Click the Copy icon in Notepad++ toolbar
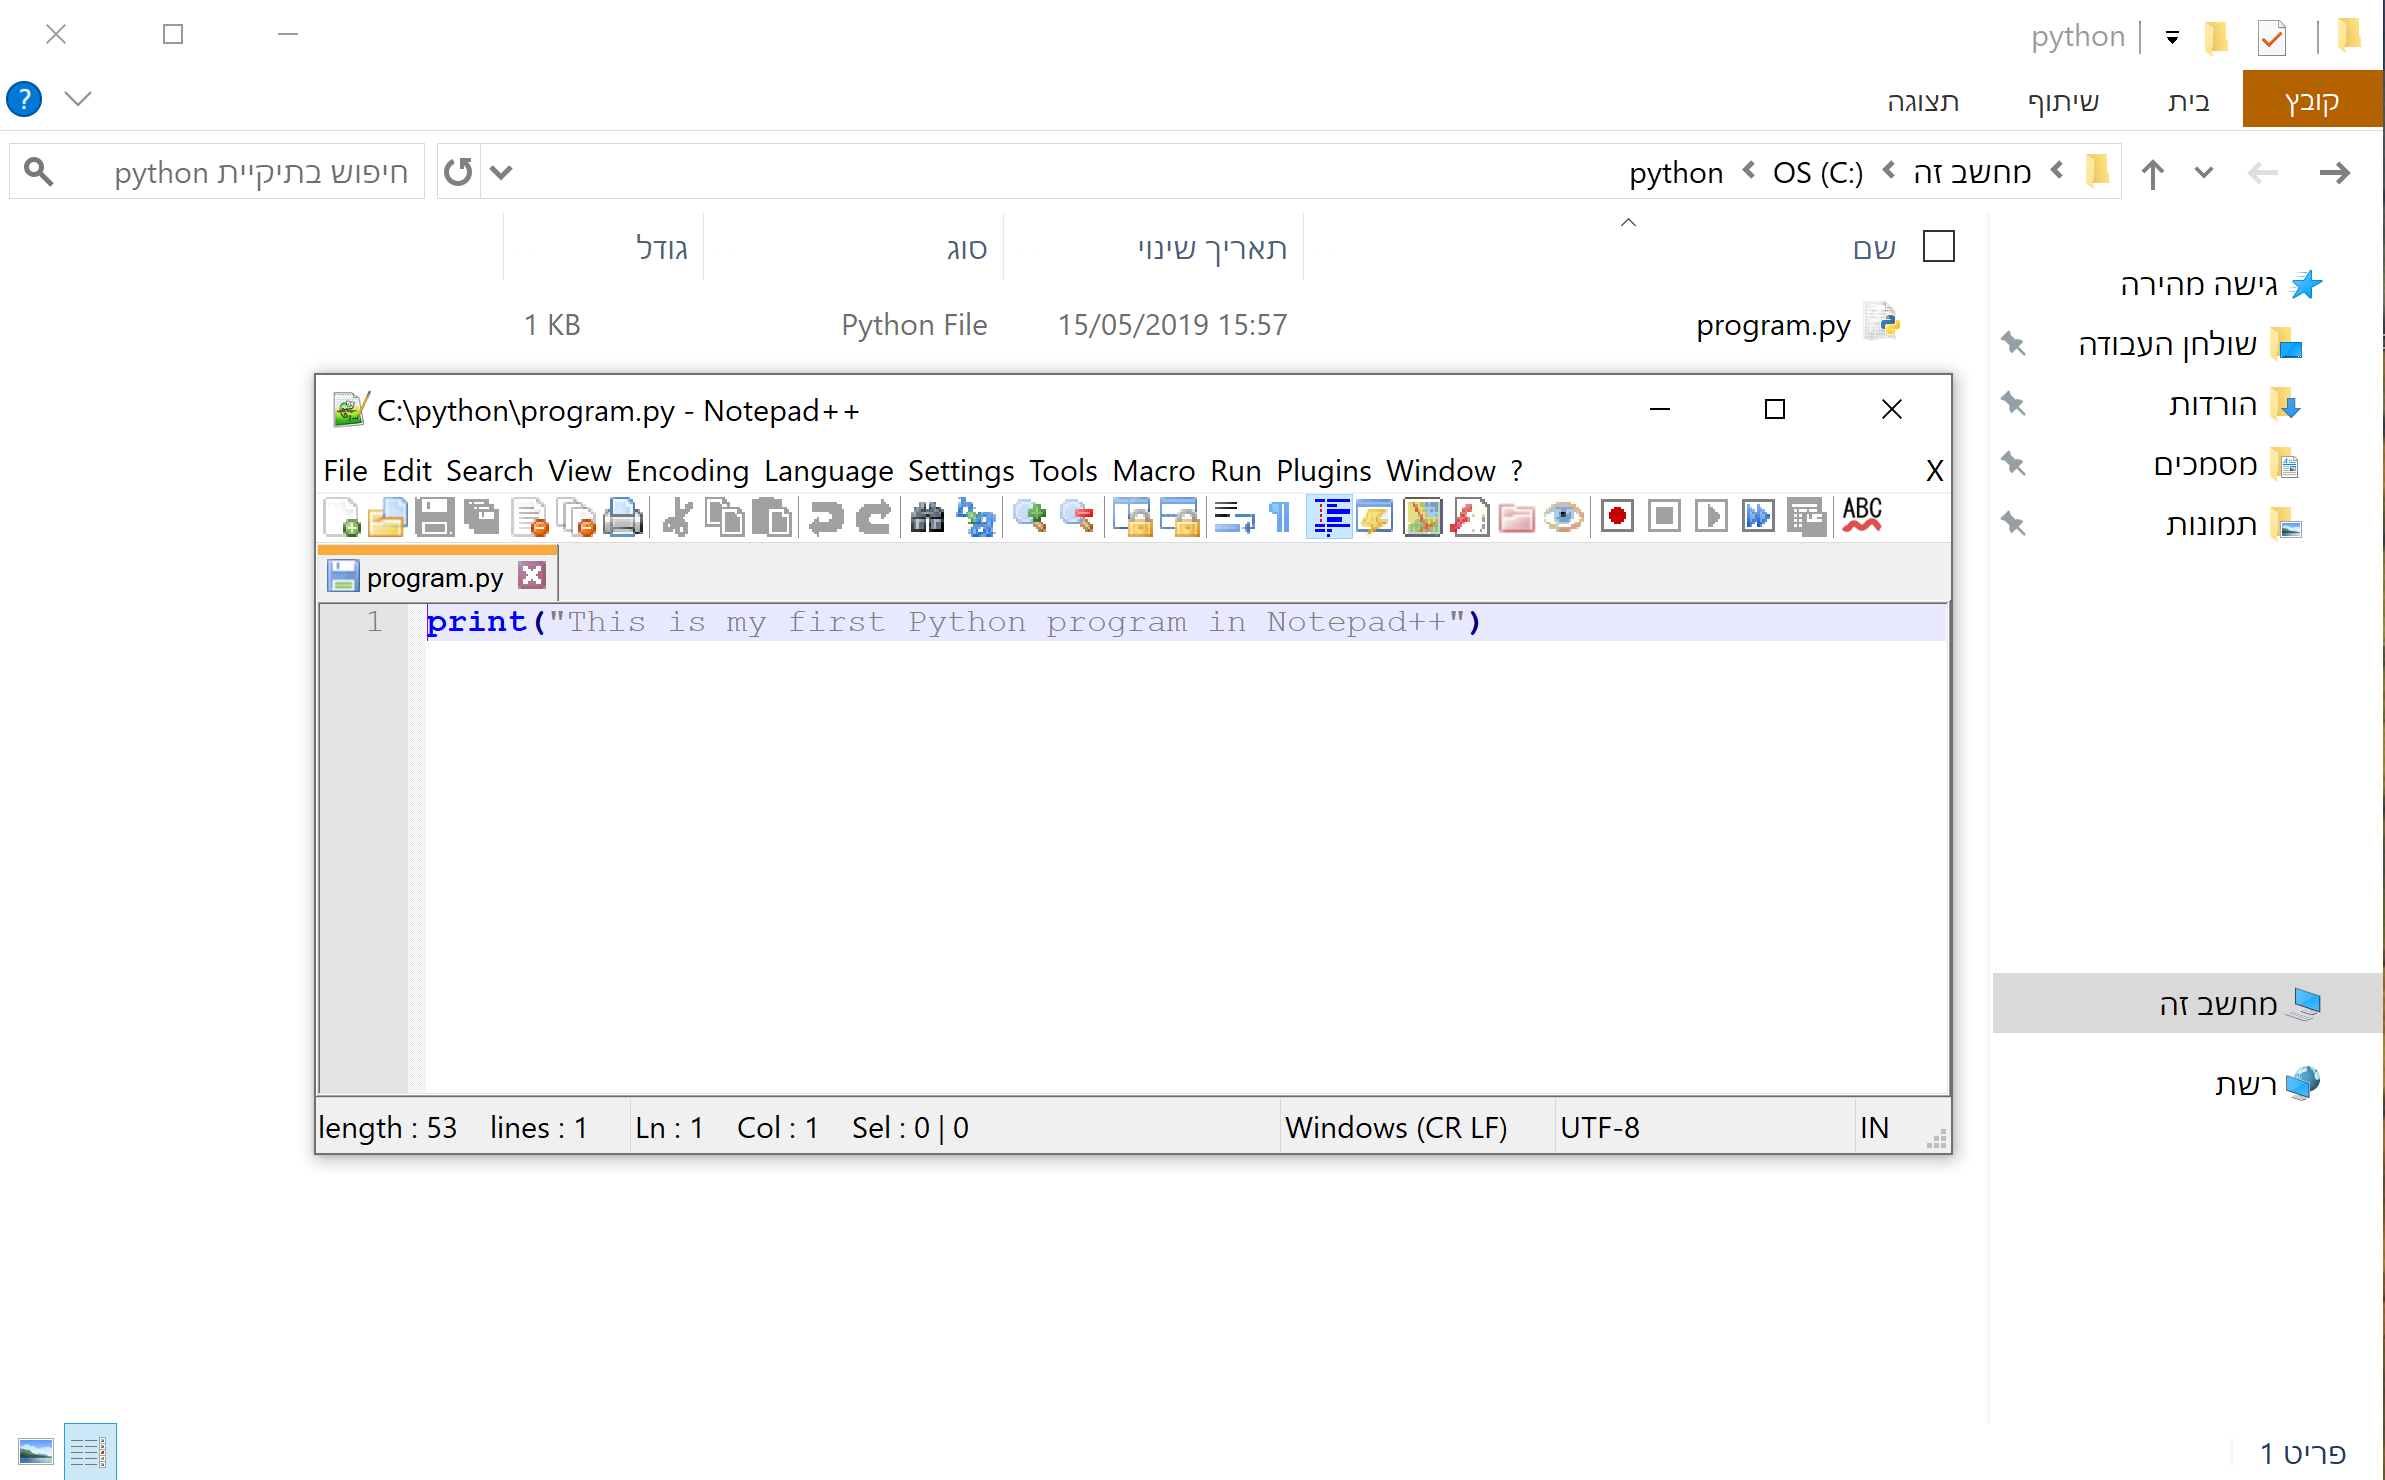Screen dimensions: 2385x1480 pyautogui.click(x=724, y=517)
